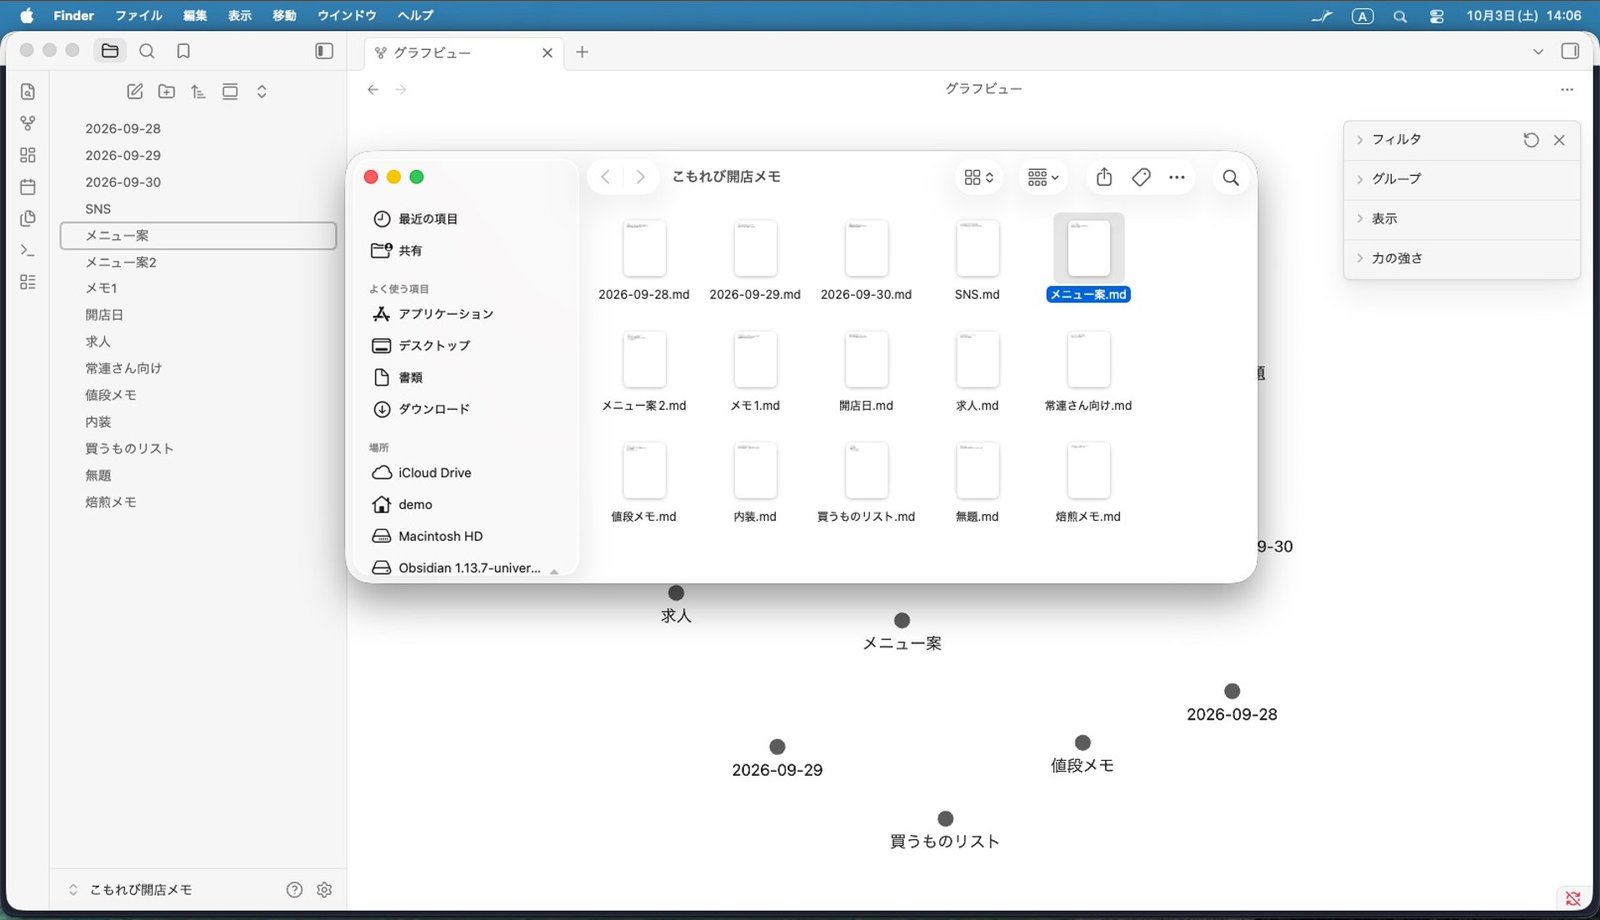The height and width of the screenshot is (920, 1600).
Task: Close the graph settings panel
Action: [1559, 140]
